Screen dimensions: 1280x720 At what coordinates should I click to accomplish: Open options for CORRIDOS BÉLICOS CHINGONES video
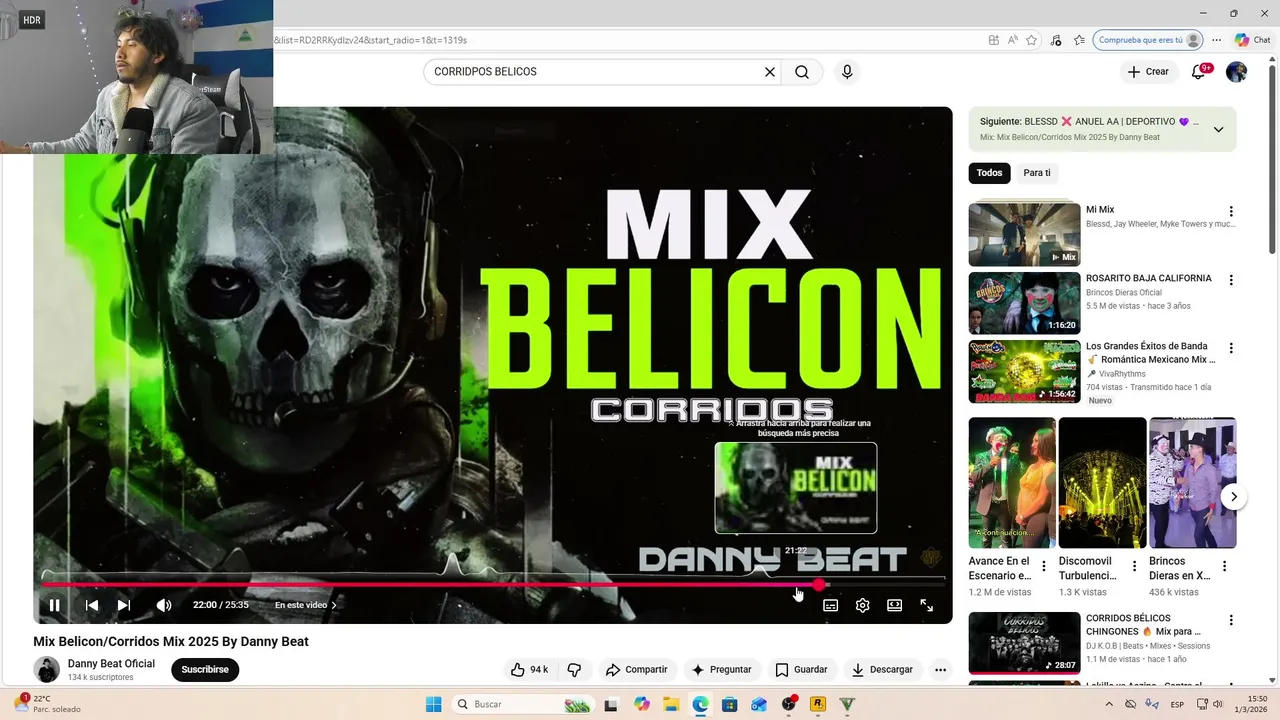click(1231, 620)
